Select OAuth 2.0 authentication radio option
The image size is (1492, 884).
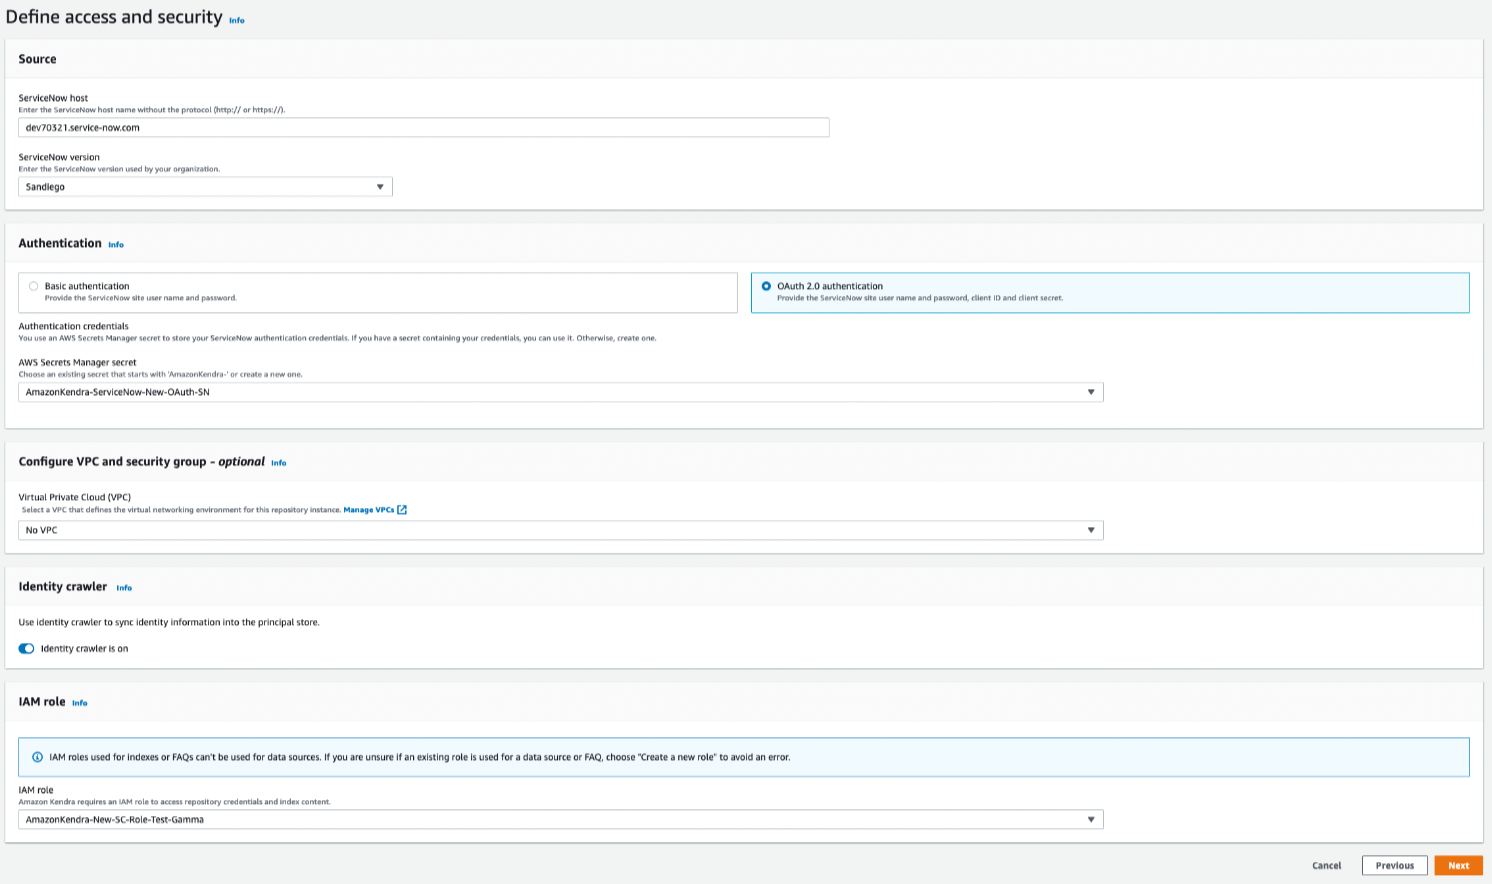point(766,286)
